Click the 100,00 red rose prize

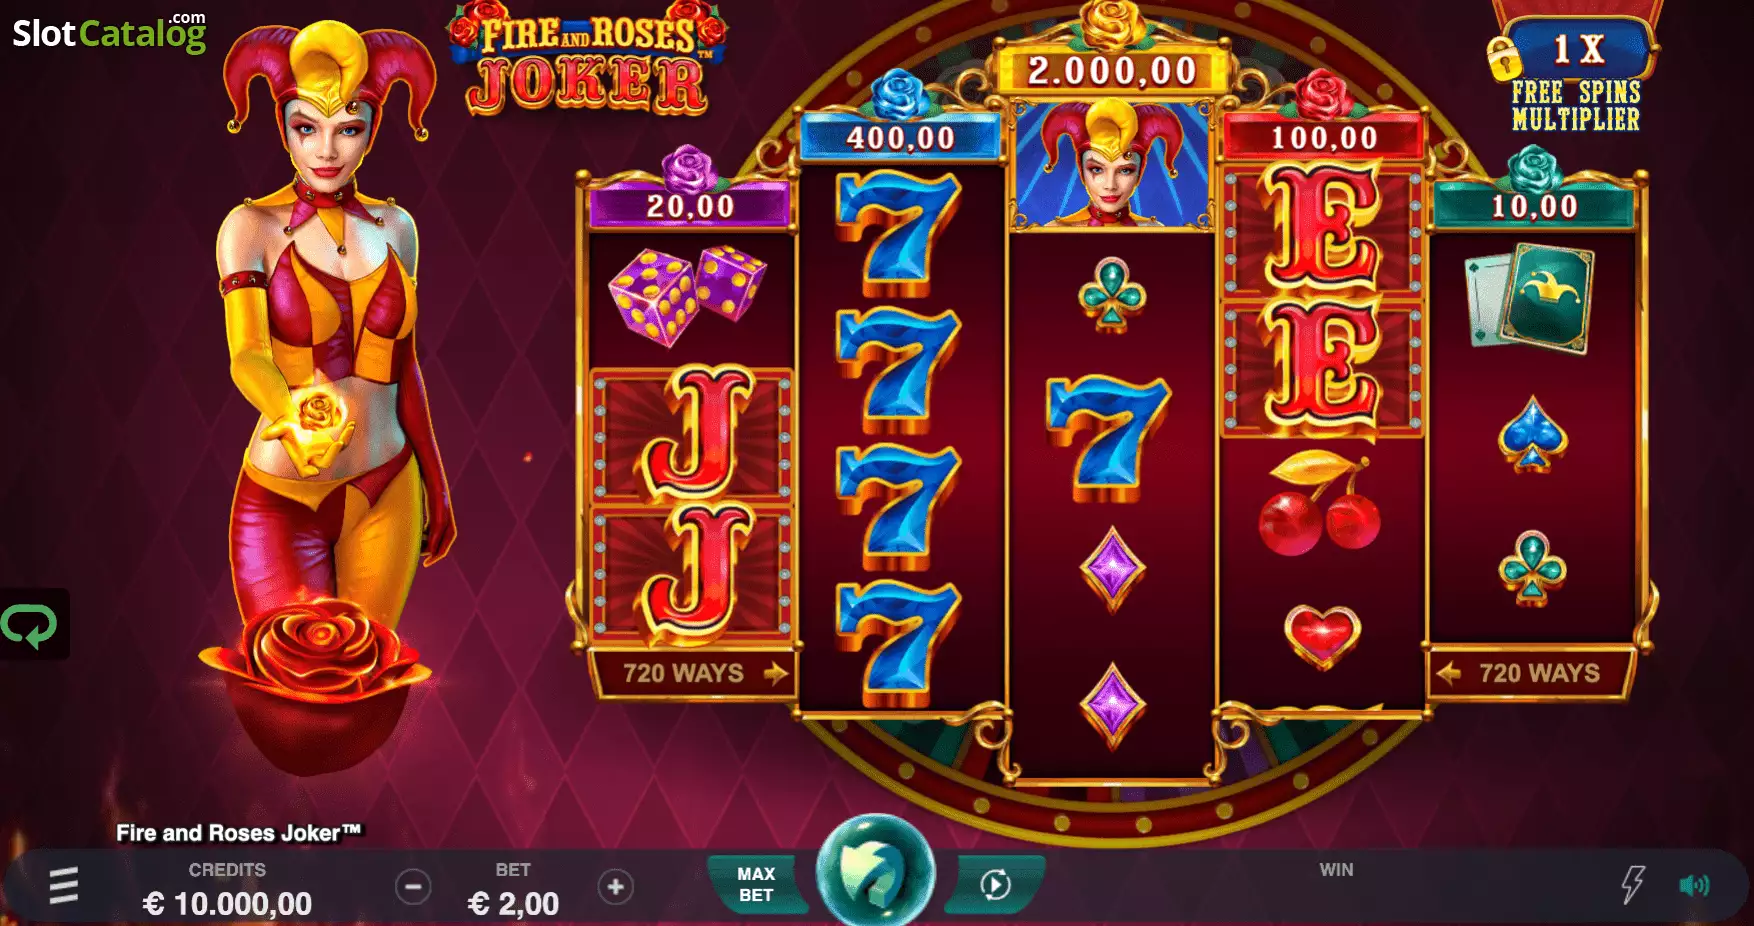(x=1324, y=138)
